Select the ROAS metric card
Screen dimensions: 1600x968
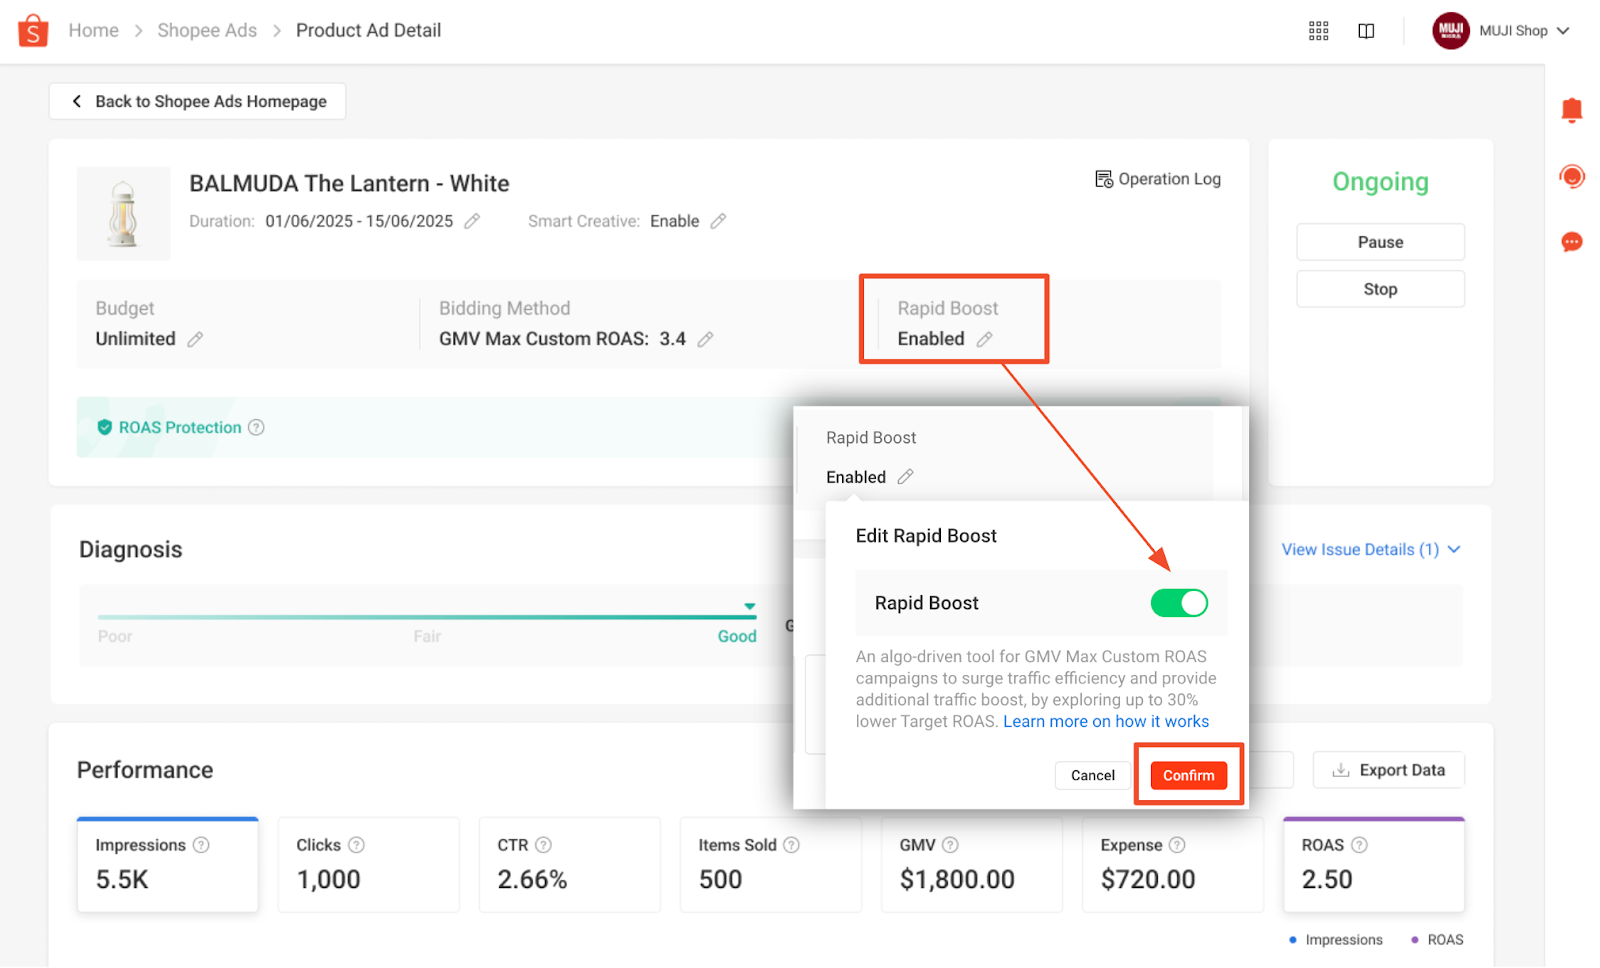[x=1374, y=865]
